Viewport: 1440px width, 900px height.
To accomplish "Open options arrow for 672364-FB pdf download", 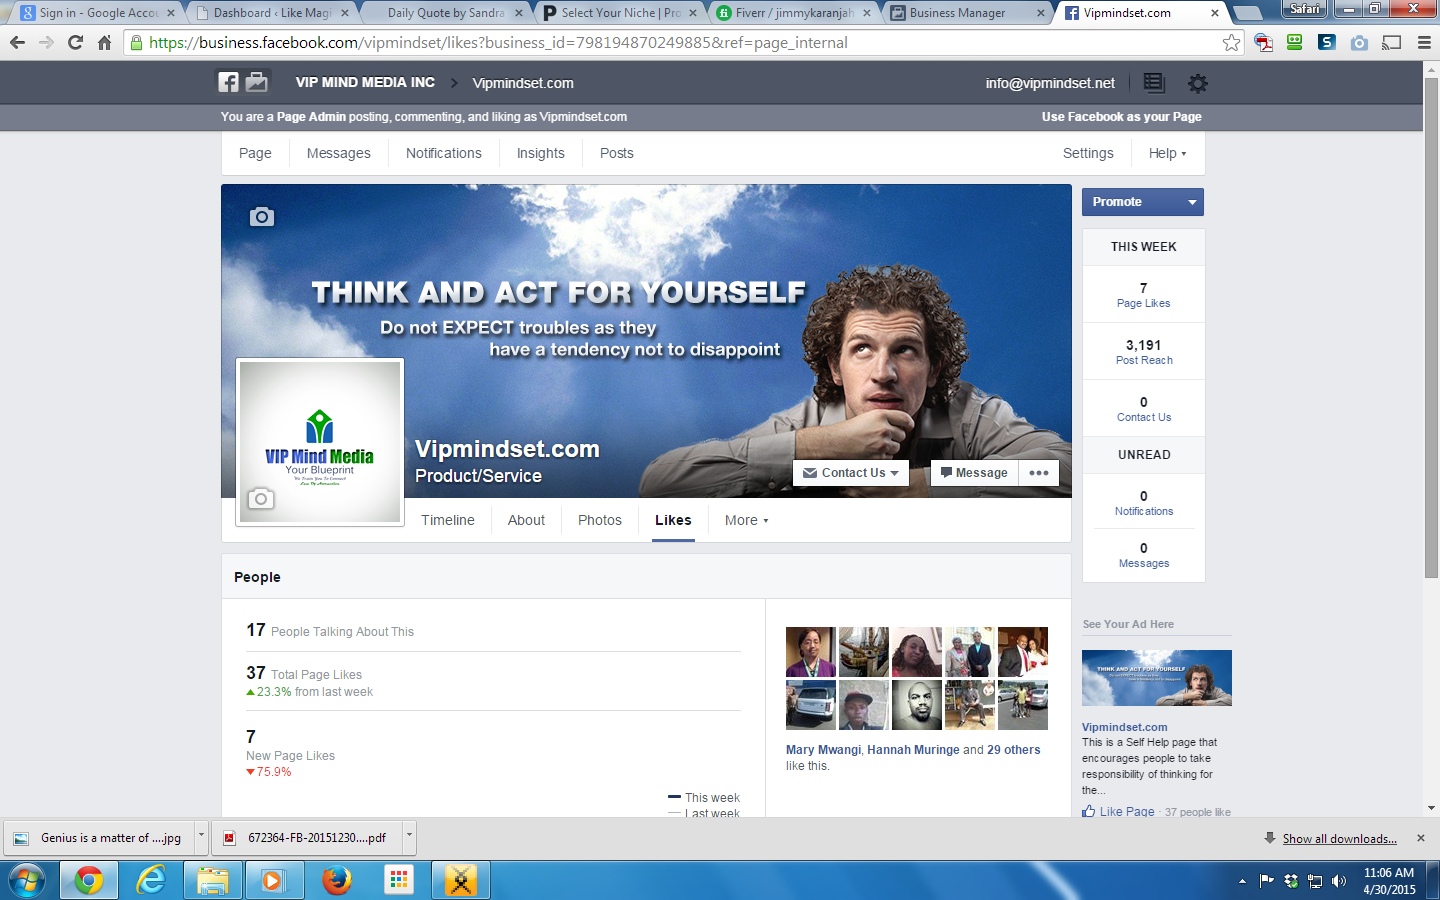I will (408, 836).
